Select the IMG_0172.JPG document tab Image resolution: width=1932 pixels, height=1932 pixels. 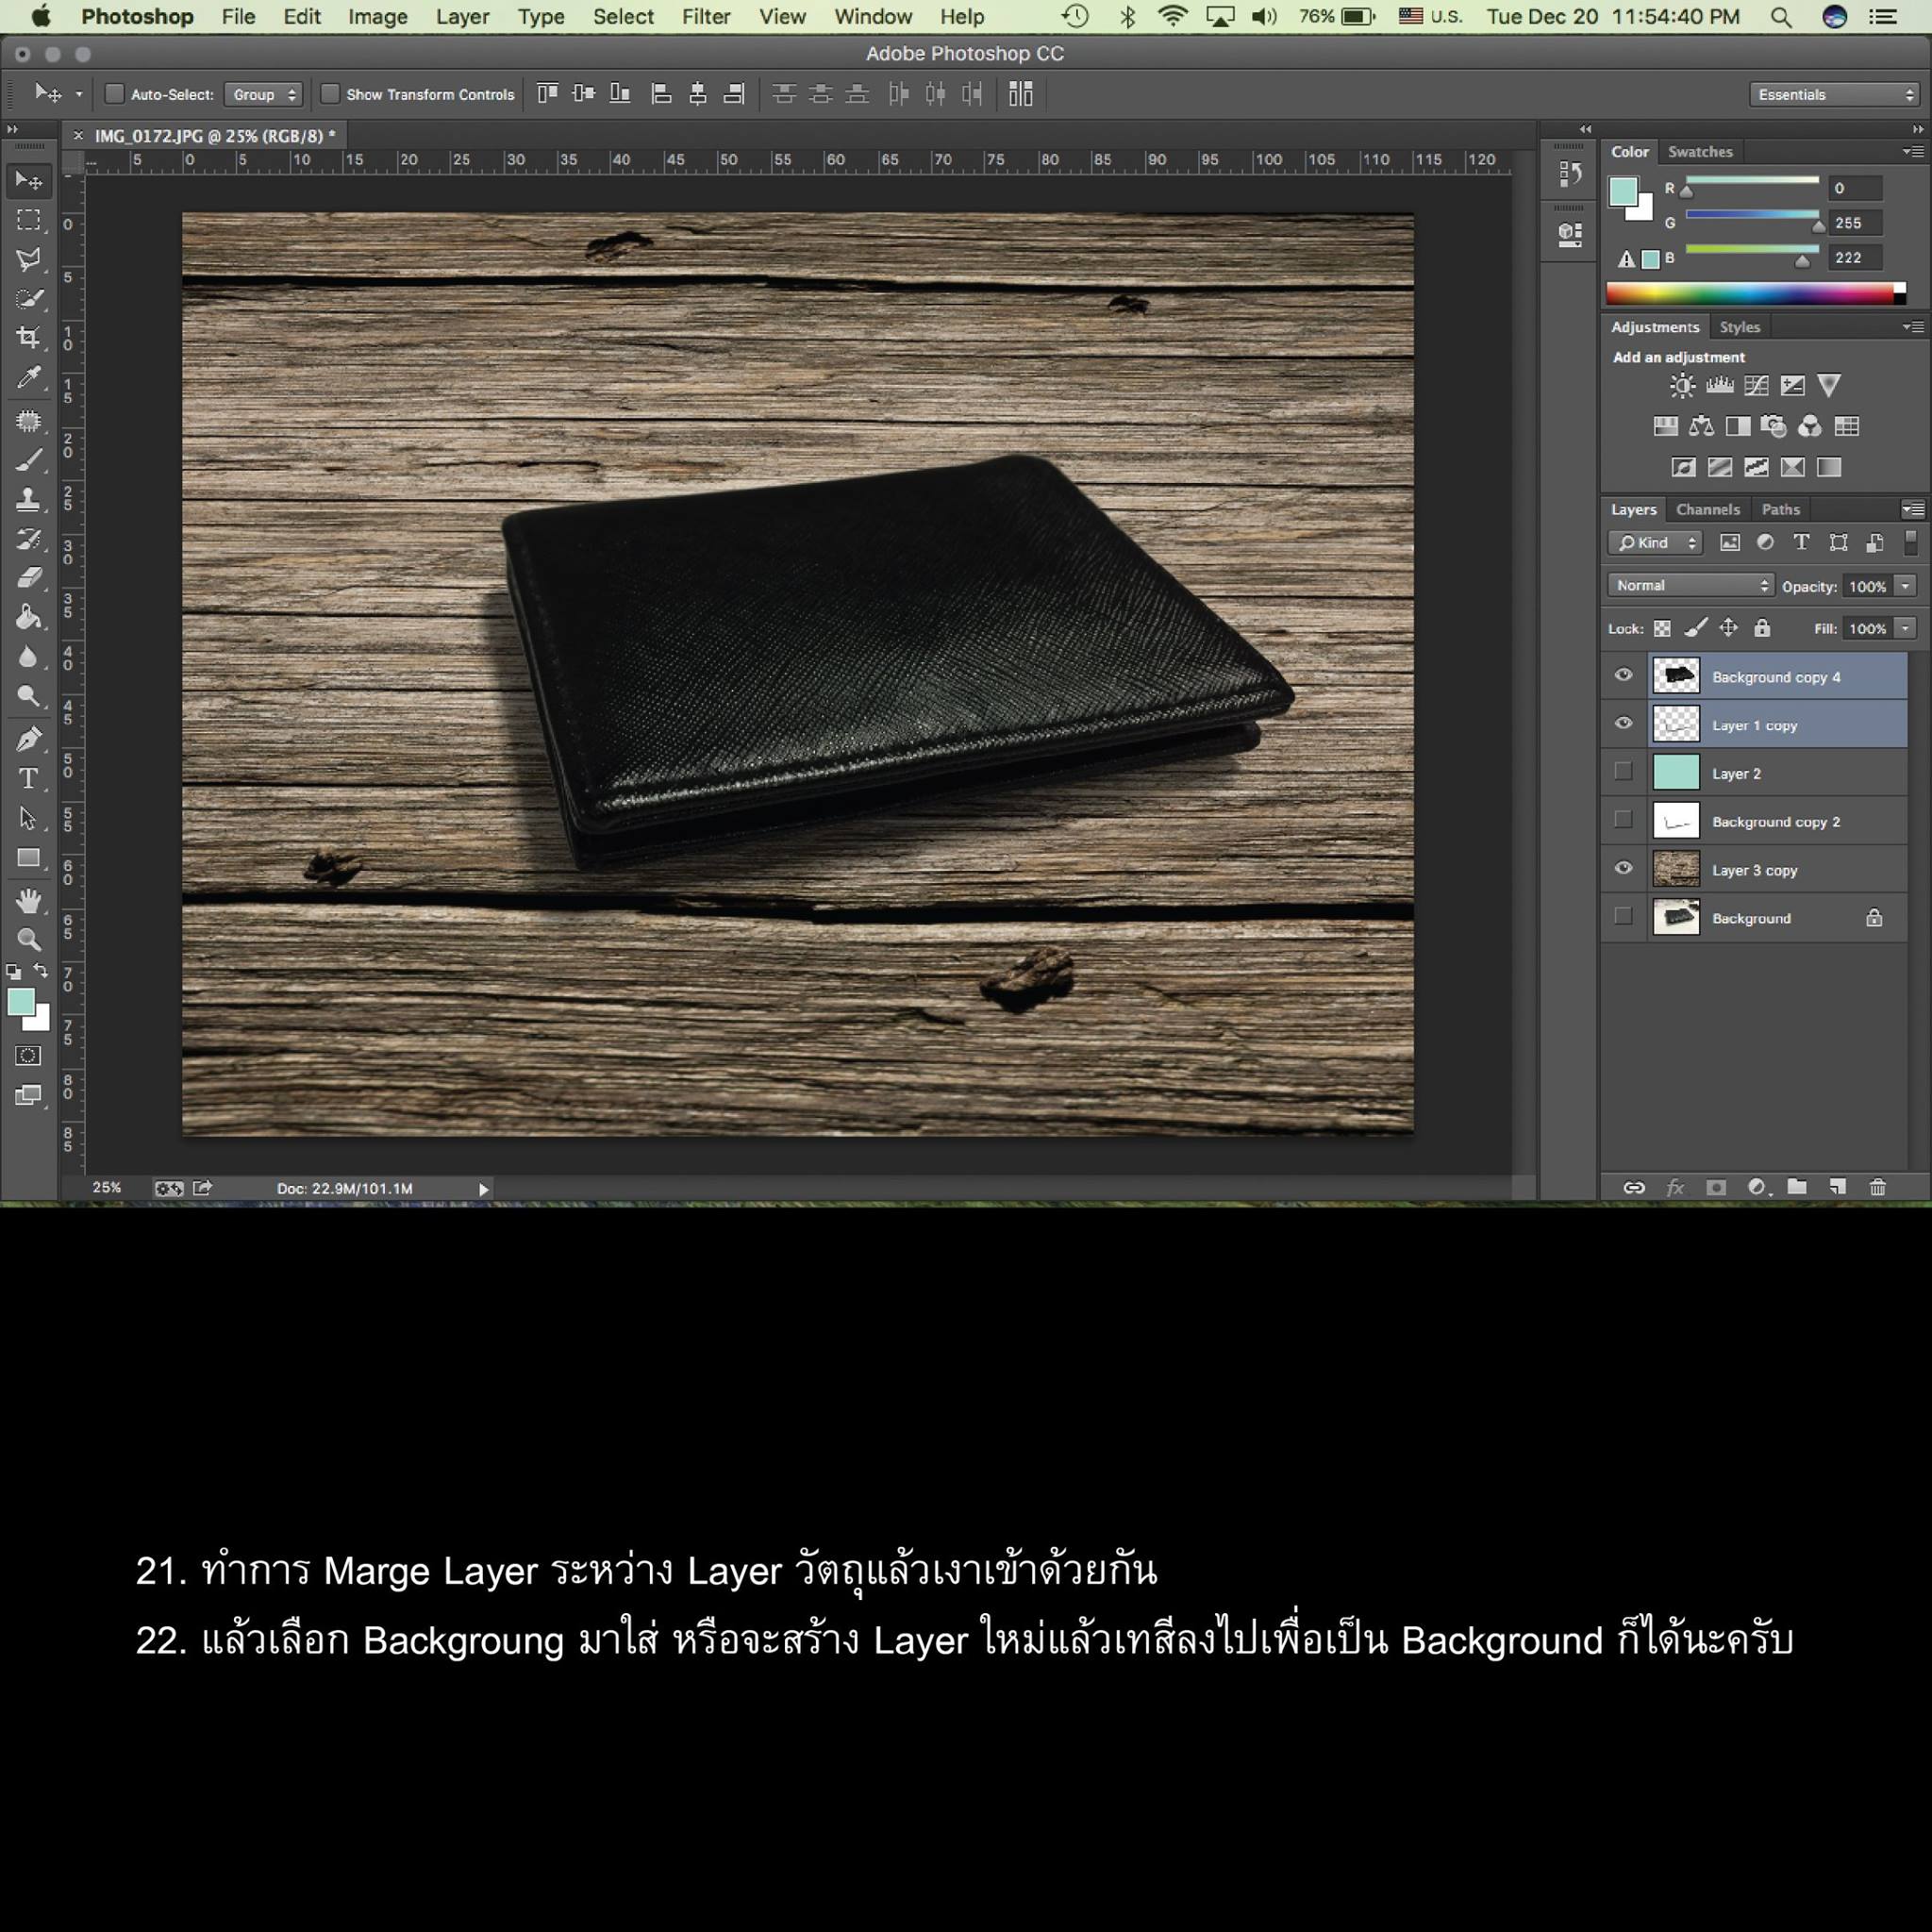pos(215,136)
